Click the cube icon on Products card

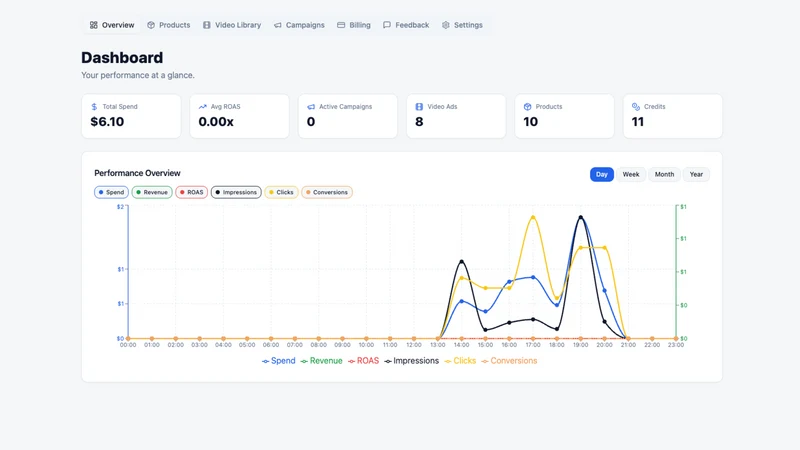tap(528, 107)
